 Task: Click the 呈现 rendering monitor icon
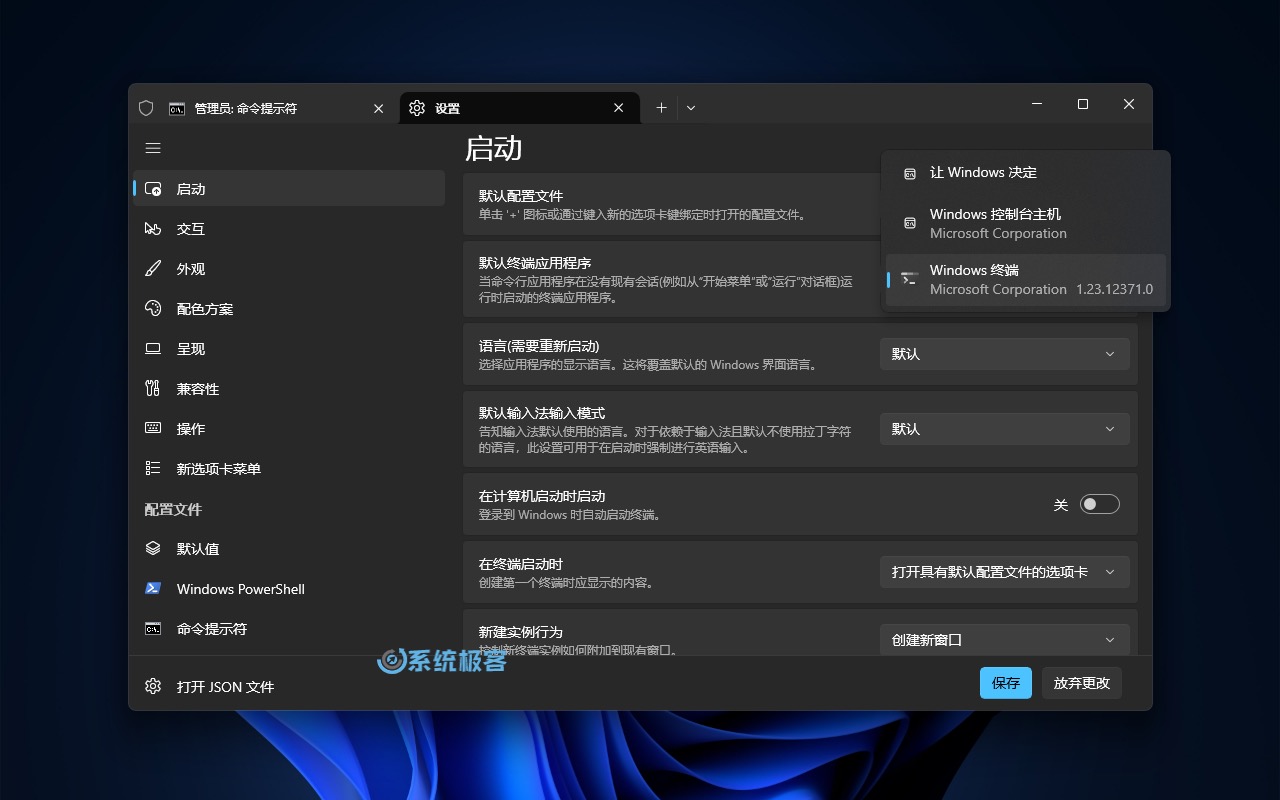point(153,349)
